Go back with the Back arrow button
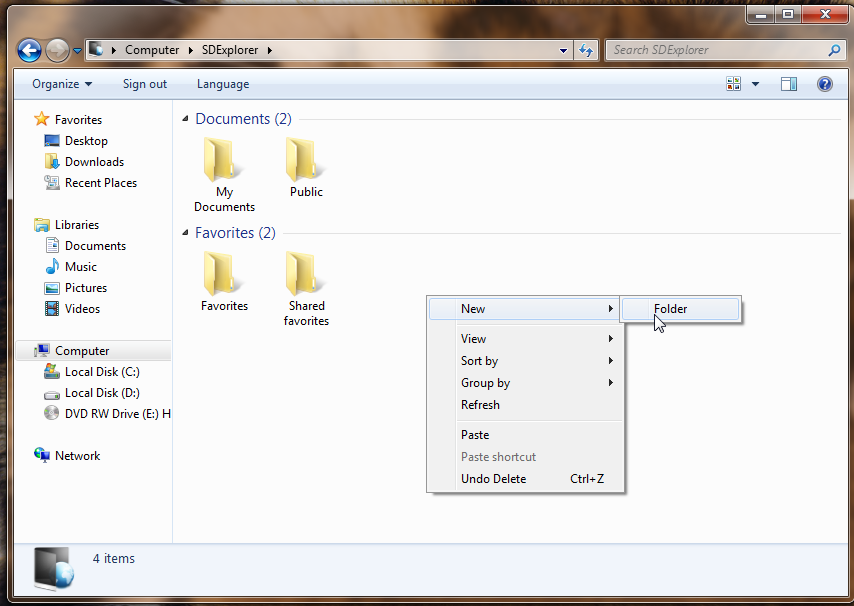The width and height of the screenshot is (854, 606). coord(29,51)
